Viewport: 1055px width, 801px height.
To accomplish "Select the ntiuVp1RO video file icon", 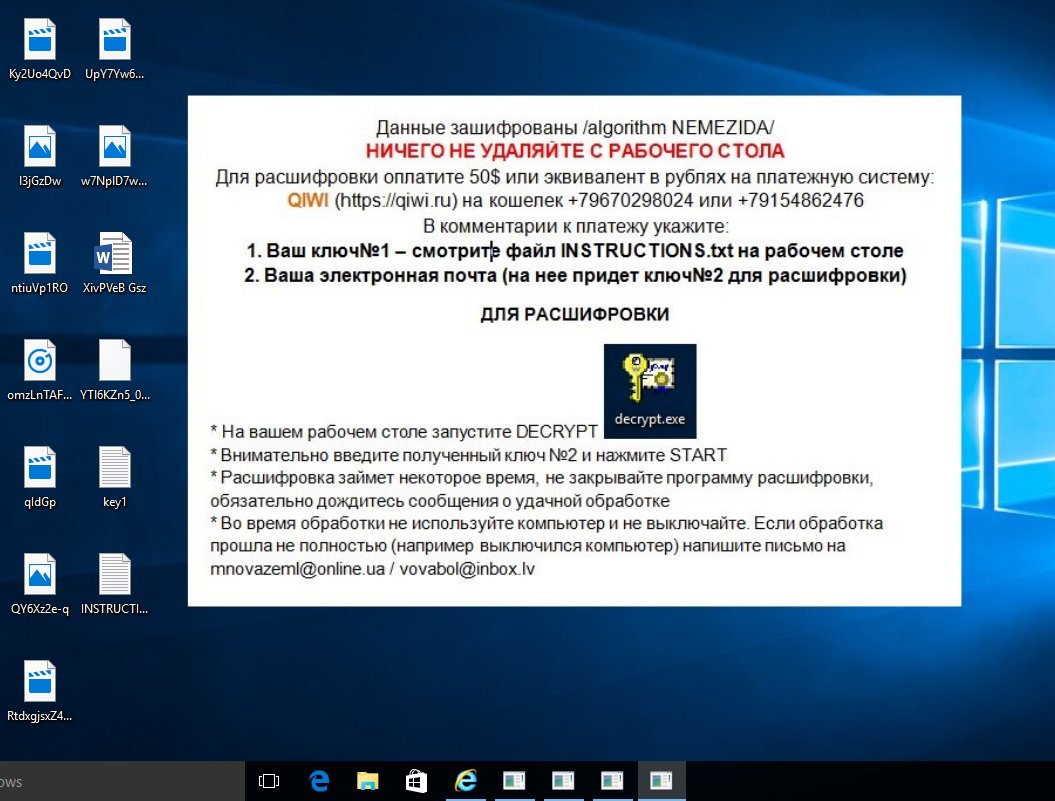I will click(40, 253).
